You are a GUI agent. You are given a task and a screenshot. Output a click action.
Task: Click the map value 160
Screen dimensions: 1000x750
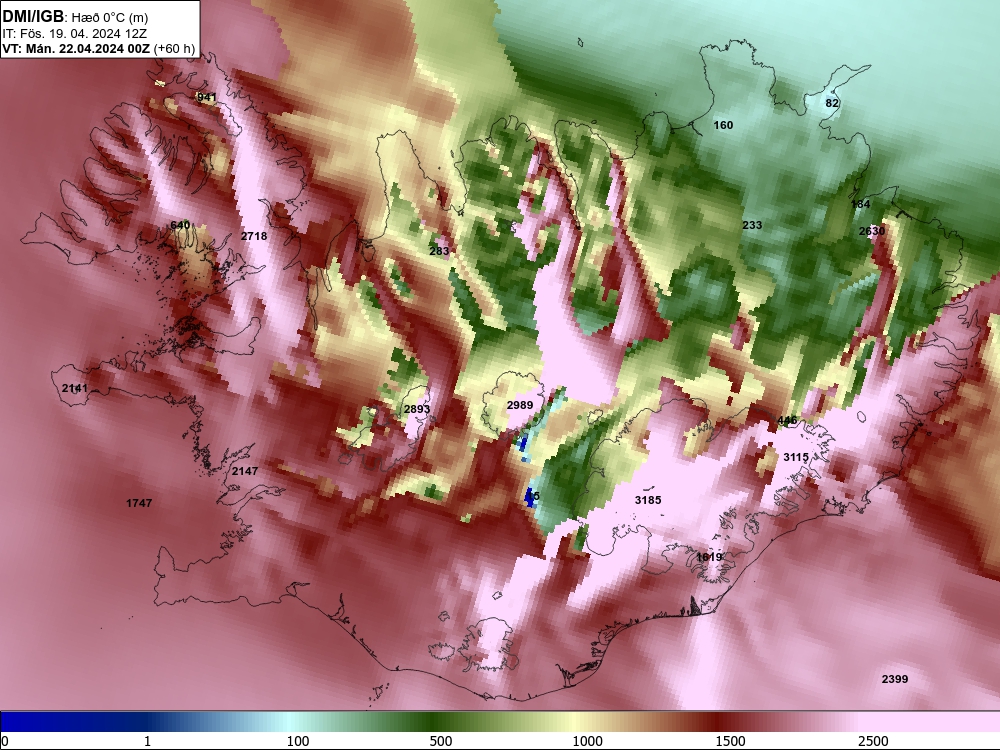pos(723,125)
